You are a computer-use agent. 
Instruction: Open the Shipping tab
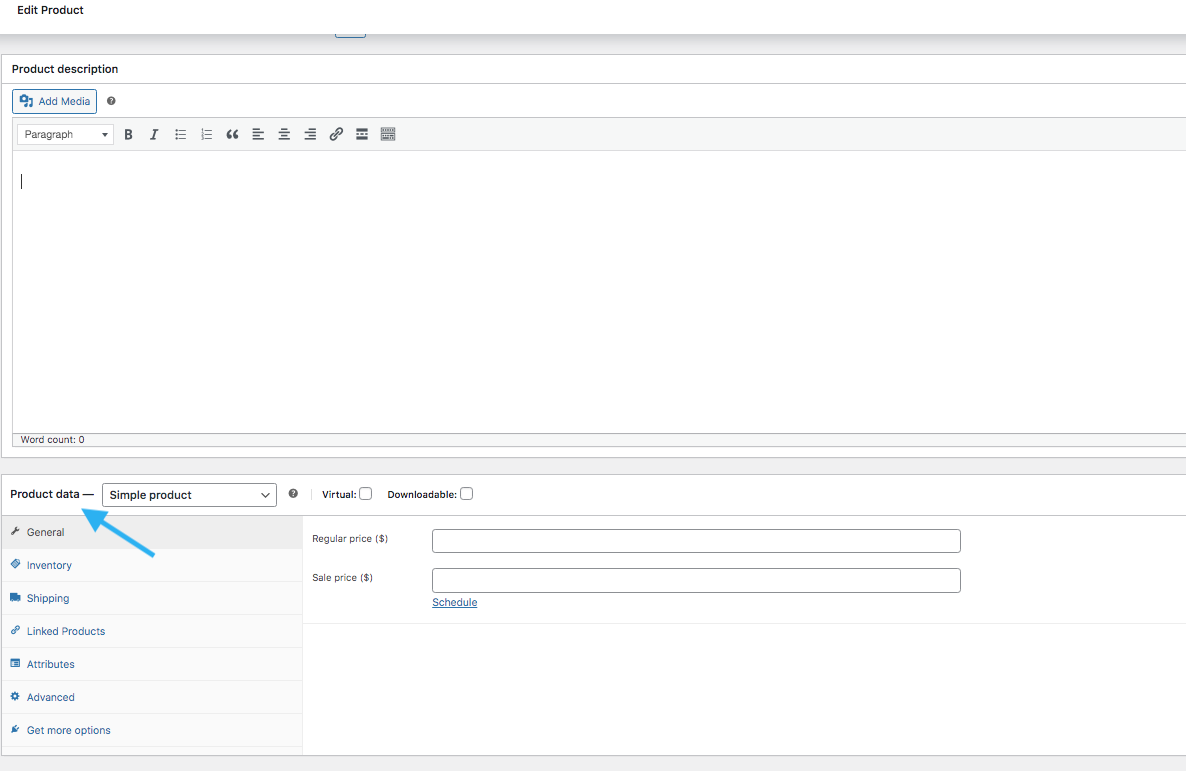[x=152, y=598]
